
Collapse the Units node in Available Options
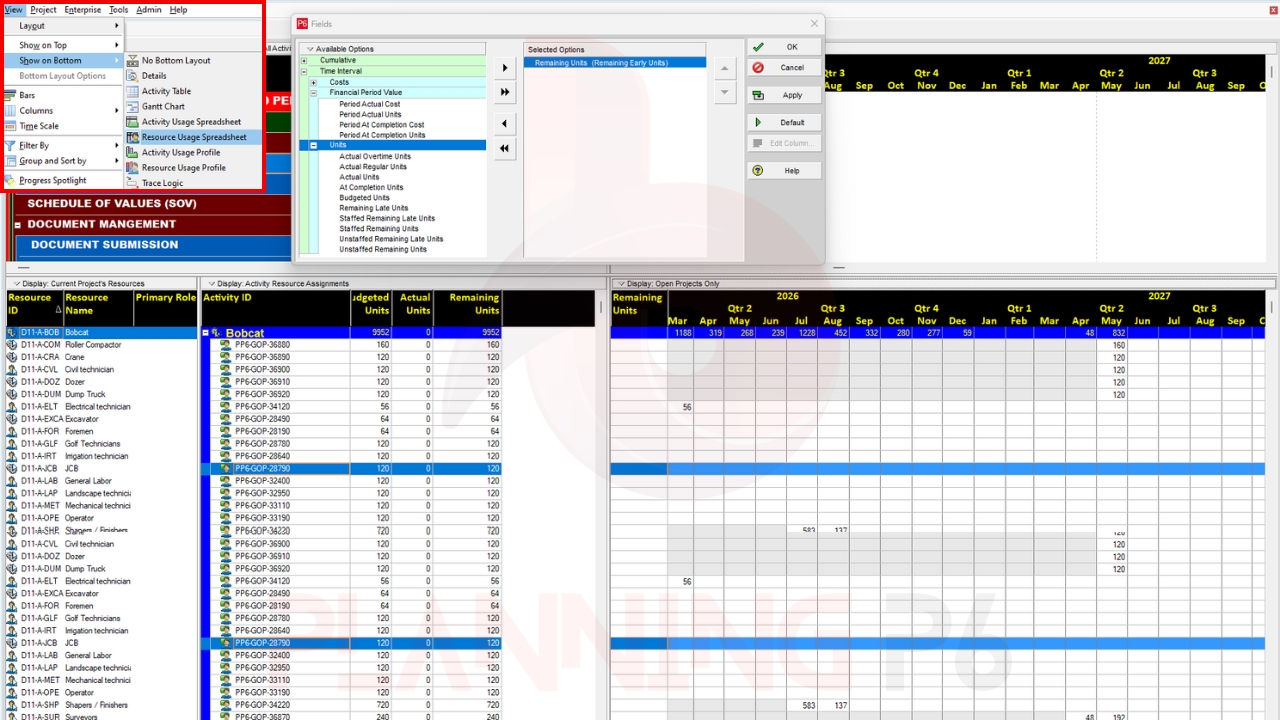313,146
